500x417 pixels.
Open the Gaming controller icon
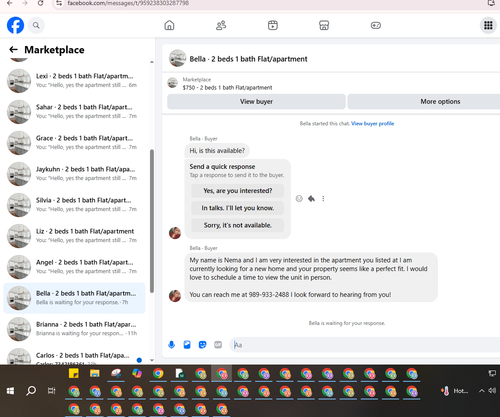[x=376, y=25]
